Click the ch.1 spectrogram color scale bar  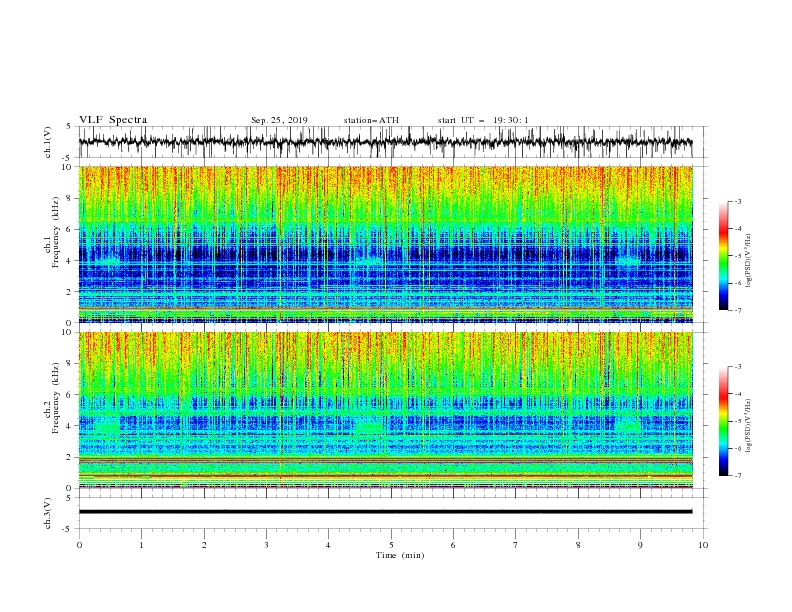[x=723, y=256]
